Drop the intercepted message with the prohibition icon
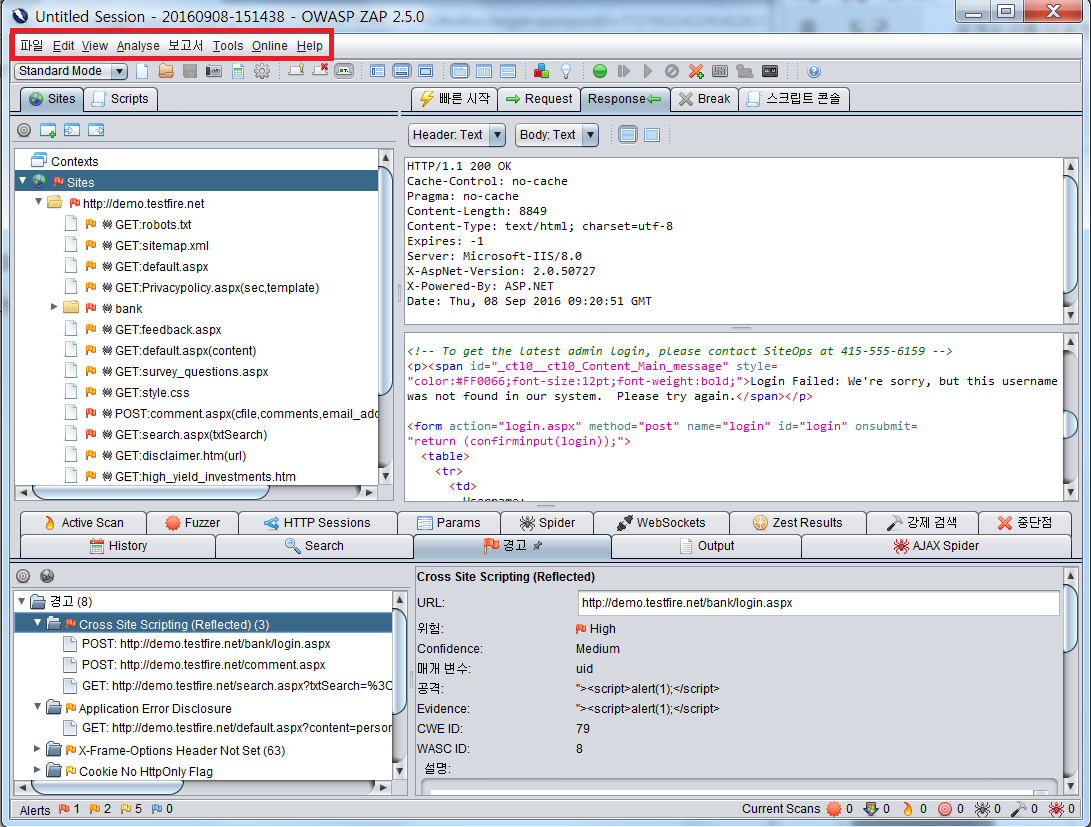This screenshot has height=827, width=1091. 670,71
